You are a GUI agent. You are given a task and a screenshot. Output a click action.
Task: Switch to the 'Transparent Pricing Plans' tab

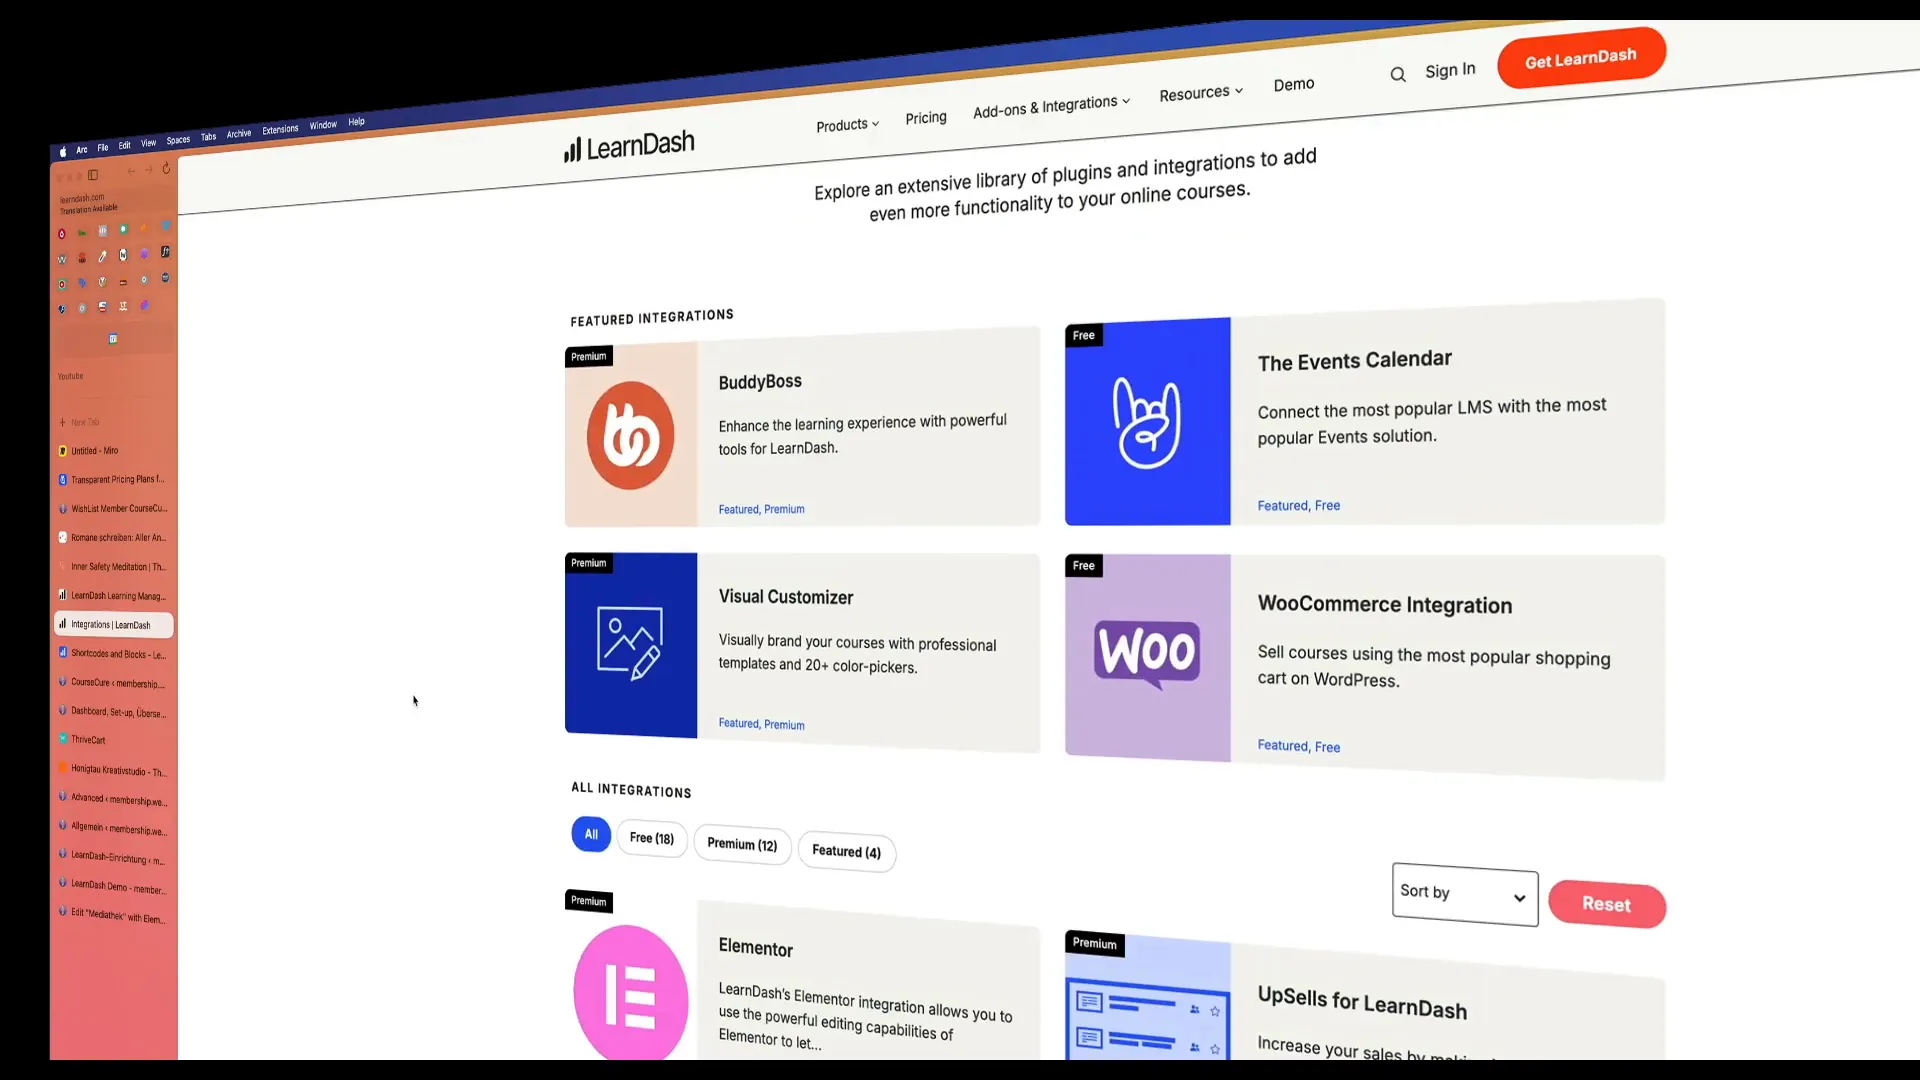click(113, 479)
